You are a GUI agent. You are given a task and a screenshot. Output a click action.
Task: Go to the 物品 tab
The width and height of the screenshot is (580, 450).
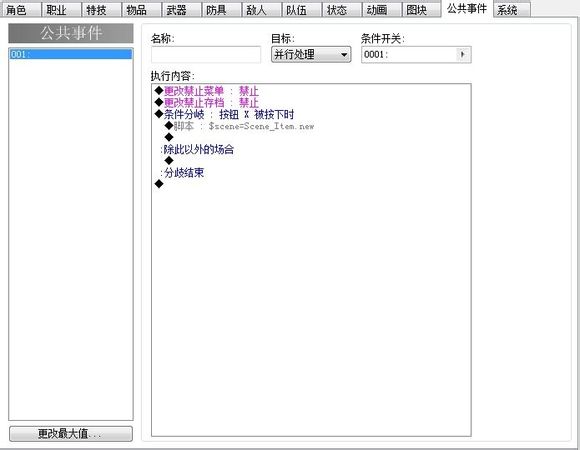point(141,10)
